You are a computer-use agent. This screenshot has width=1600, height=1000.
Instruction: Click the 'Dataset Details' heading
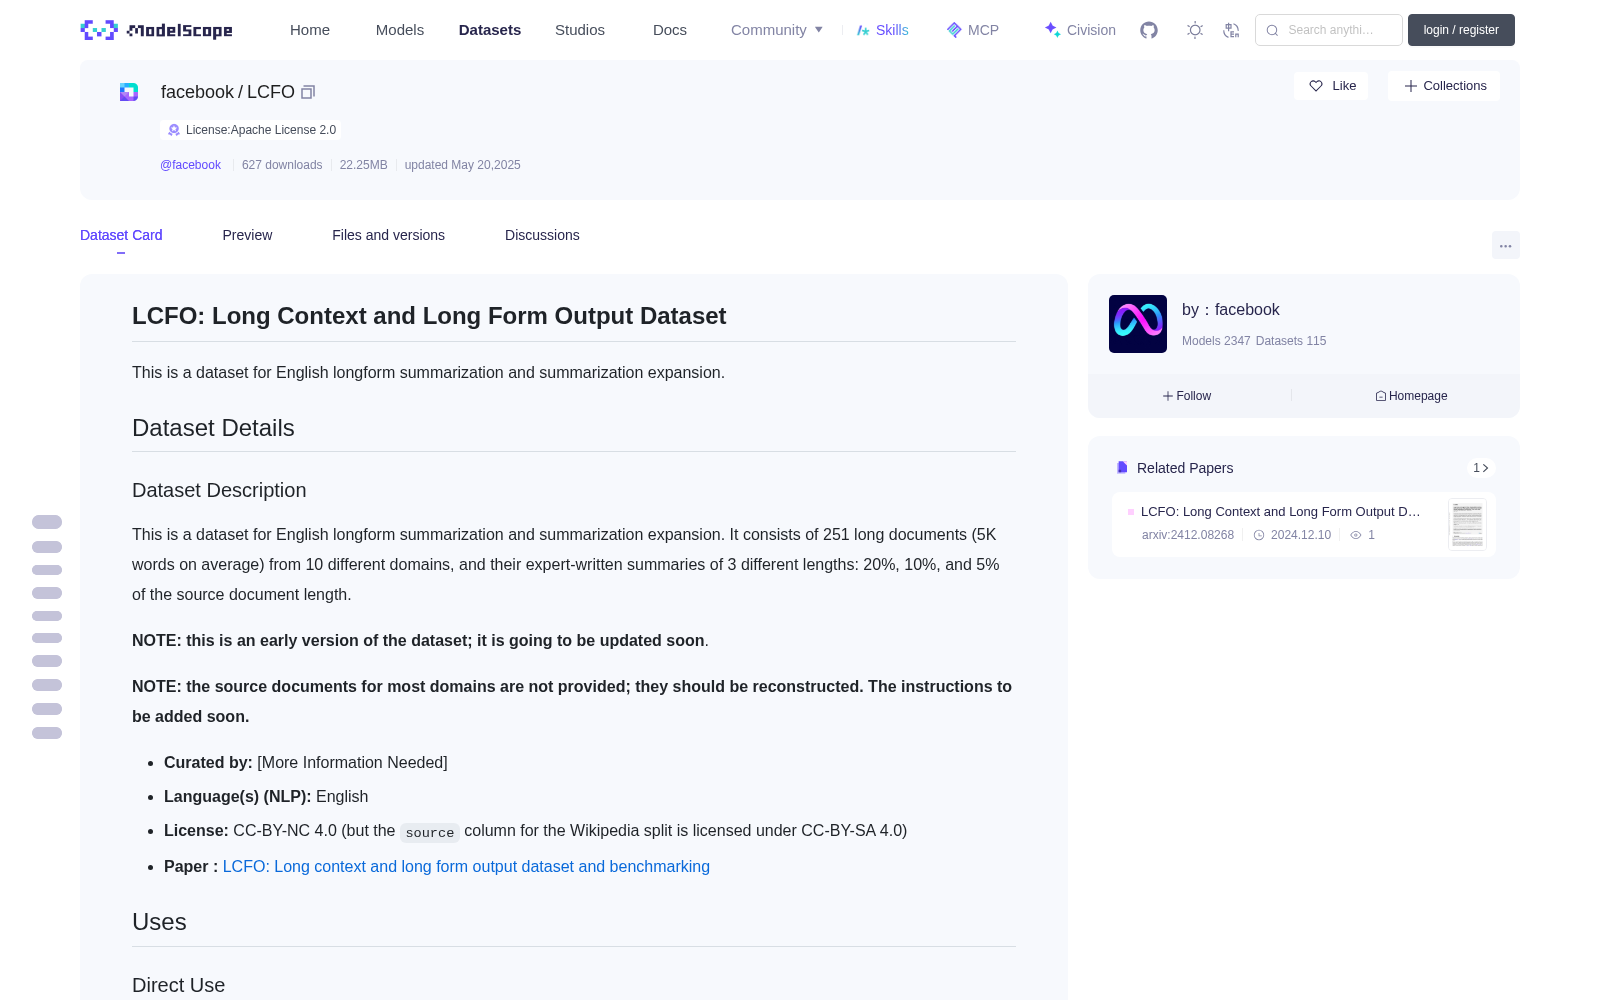point(213,428)
